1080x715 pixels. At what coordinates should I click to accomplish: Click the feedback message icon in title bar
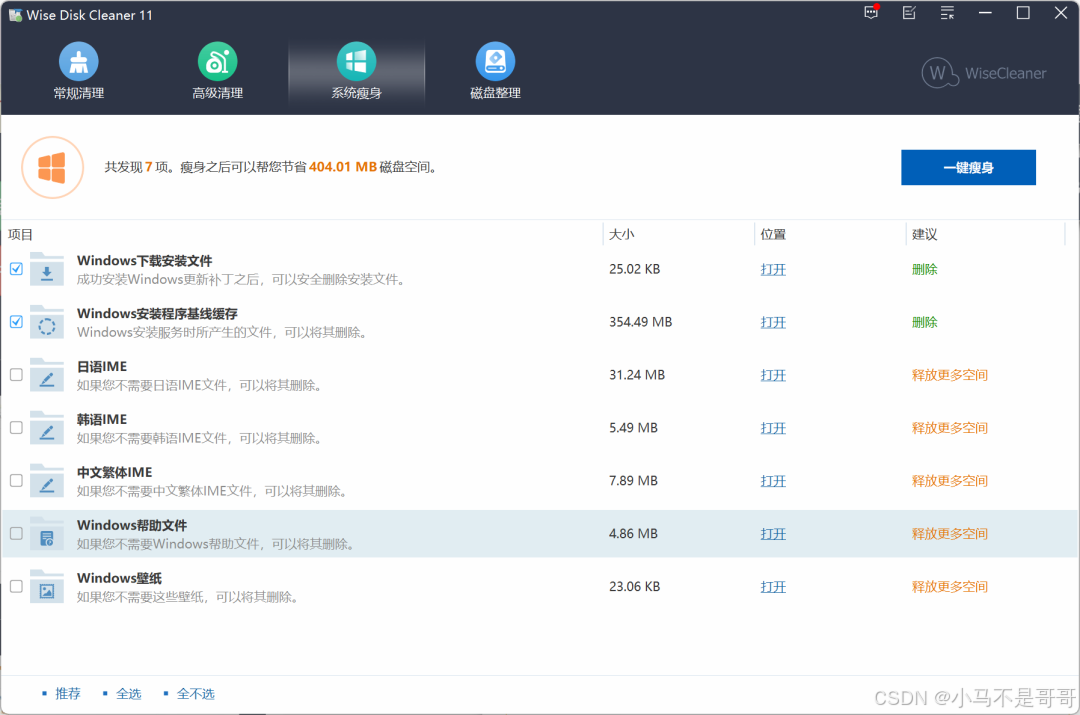tap(871, 12)
